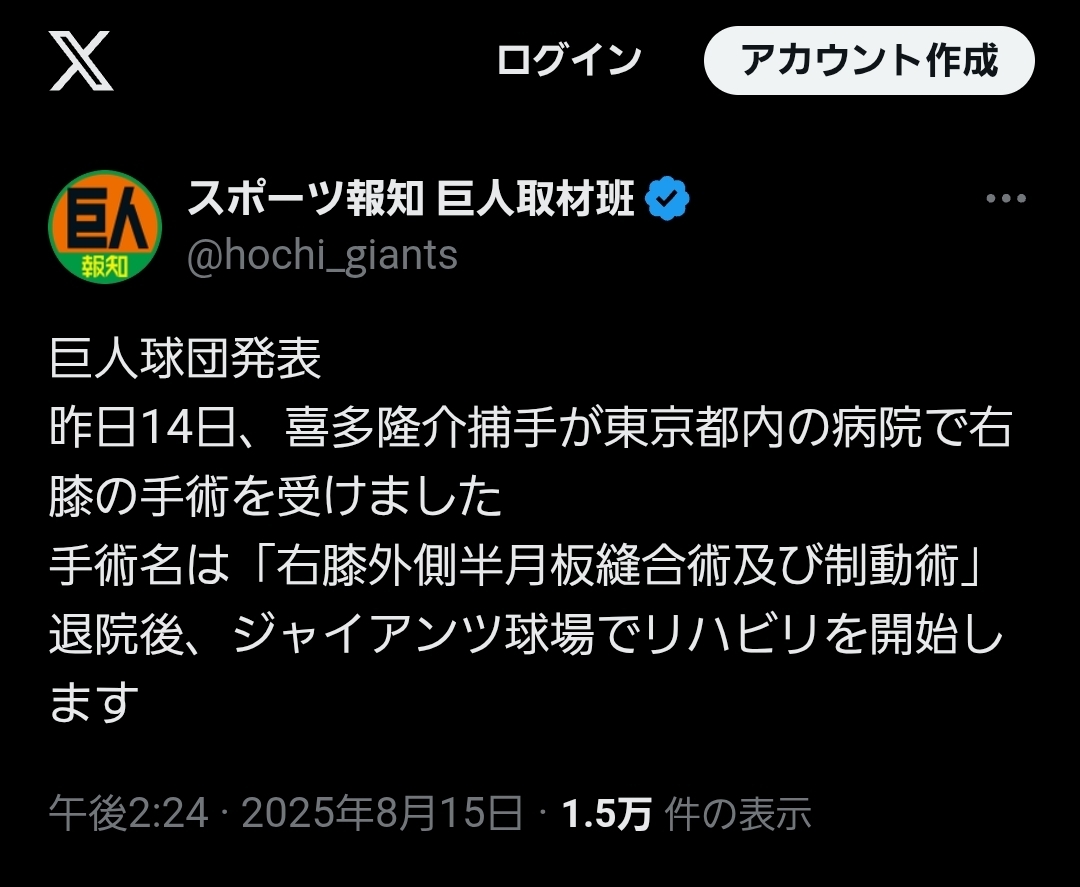The image size is (1080, 887).
Task: Open the @hochi_giants handle link
Action: [x=322, y=255]
